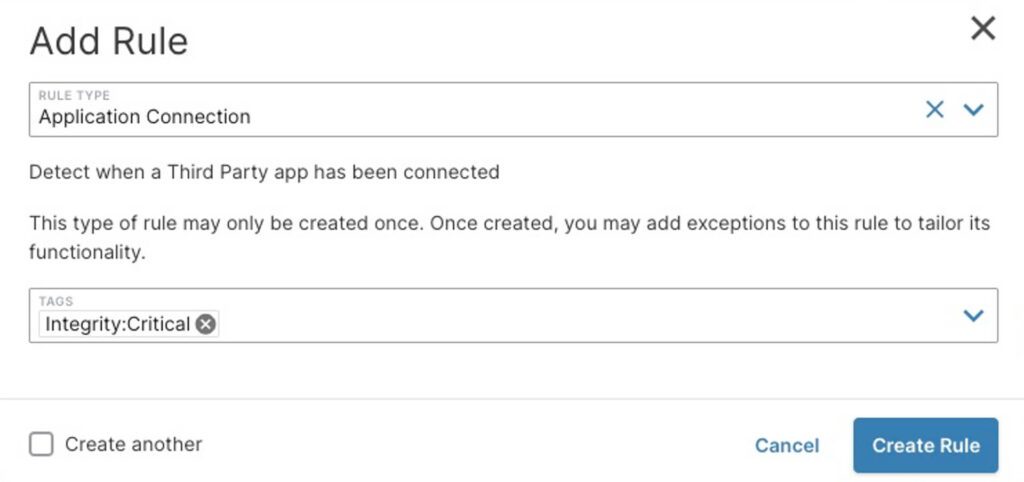
Task: Click the Third Party app description text
Action: 264,172
